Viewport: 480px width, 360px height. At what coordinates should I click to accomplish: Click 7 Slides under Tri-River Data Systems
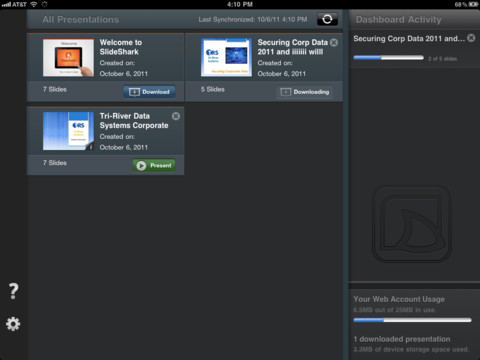55,163
